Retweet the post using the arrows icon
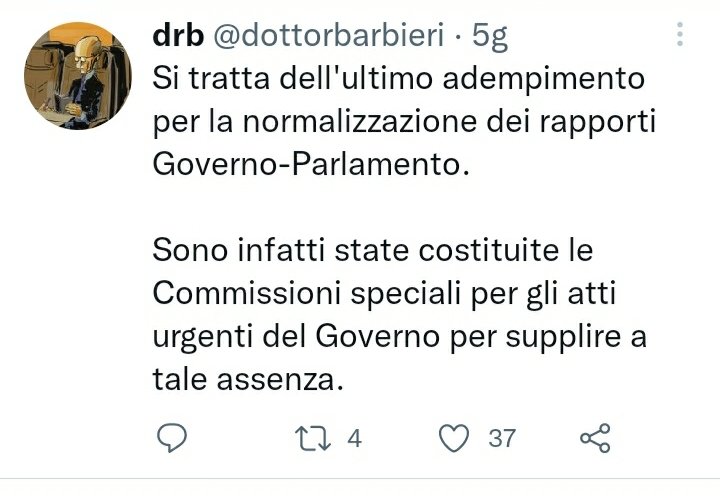Image resolution: width=720 pixels, height=497 pixels. [313, 438]
